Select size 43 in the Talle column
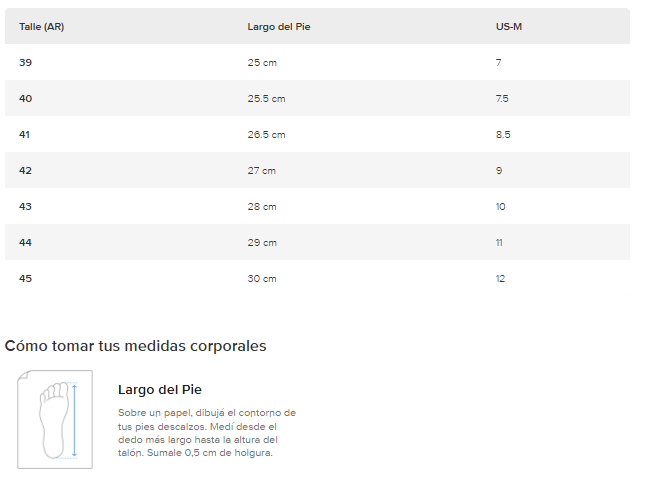Image resolution: width=653 pixels, height=478 pixels. pyautogui.click(x=25, y=206)
